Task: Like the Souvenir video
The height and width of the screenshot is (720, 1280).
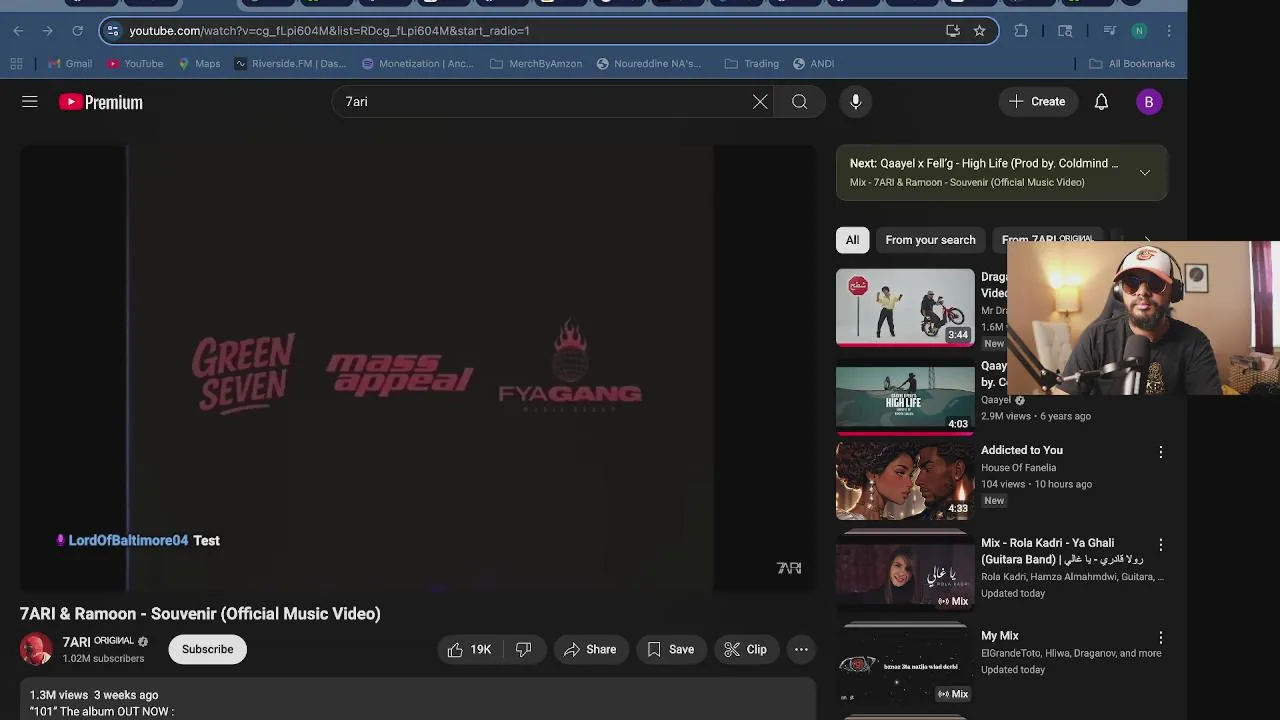Action: pos(469,650)
